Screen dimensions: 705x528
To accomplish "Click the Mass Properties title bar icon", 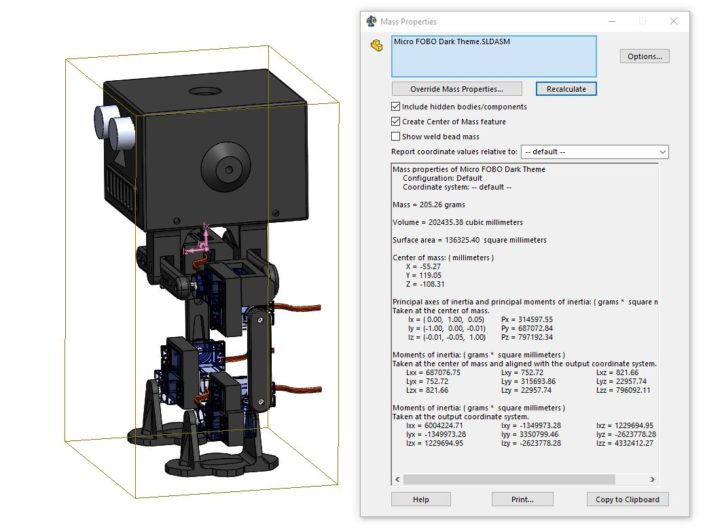I will point(372,21).
